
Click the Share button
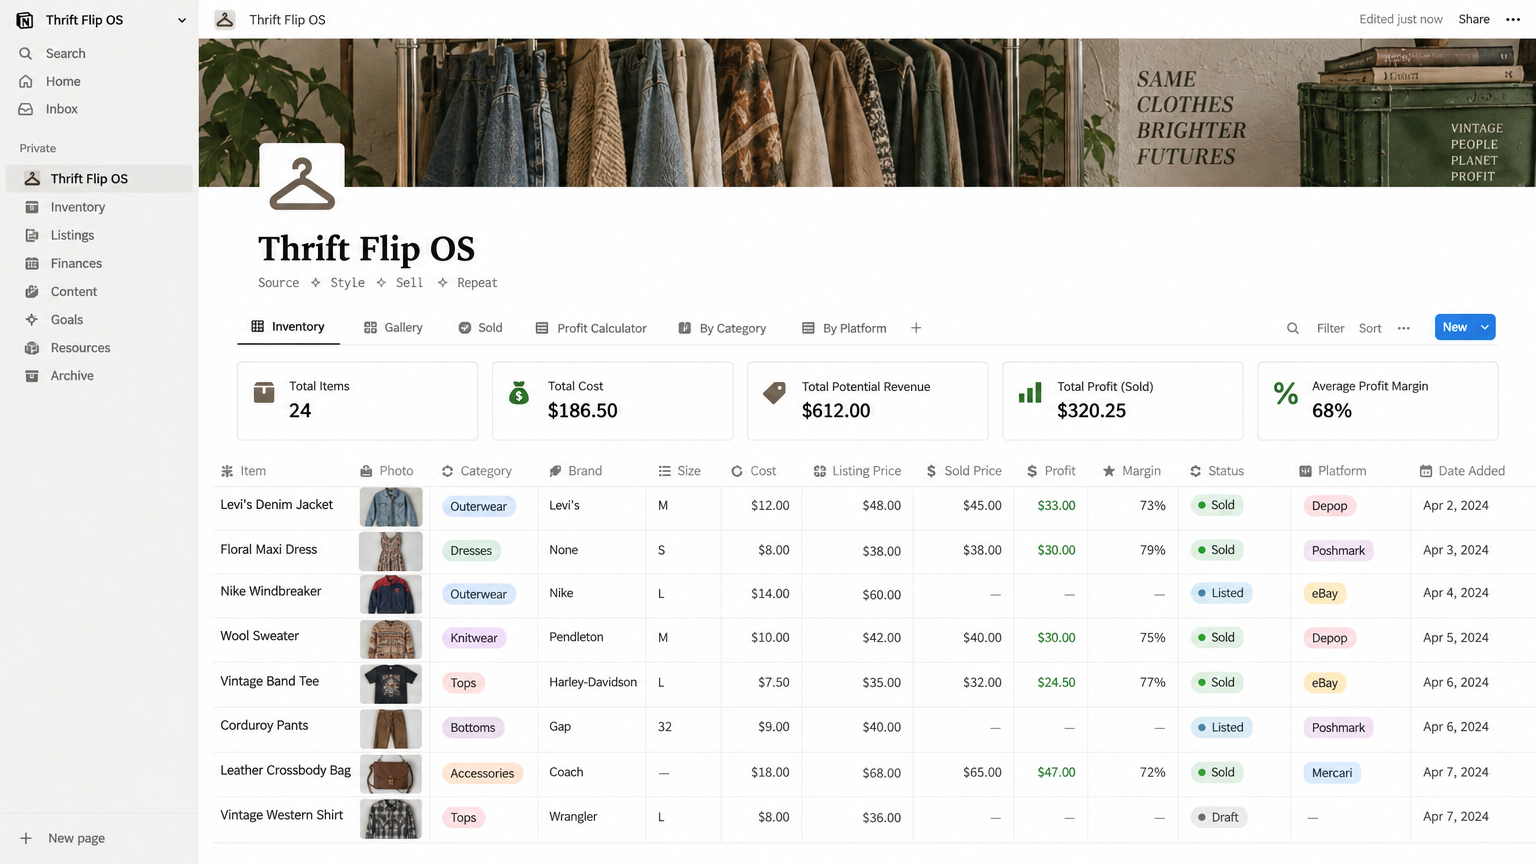[1473, 19]
